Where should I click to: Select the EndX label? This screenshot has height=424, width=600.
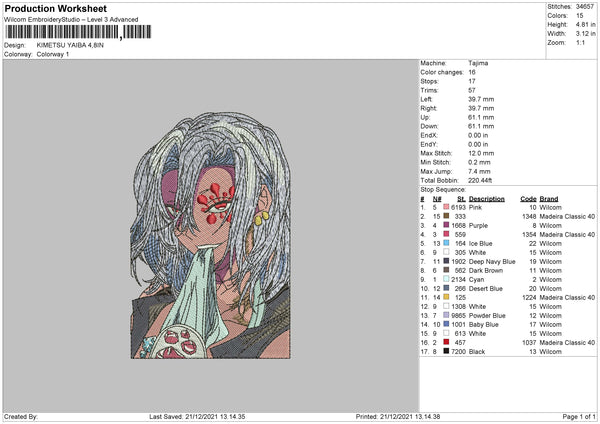(429, 135)
